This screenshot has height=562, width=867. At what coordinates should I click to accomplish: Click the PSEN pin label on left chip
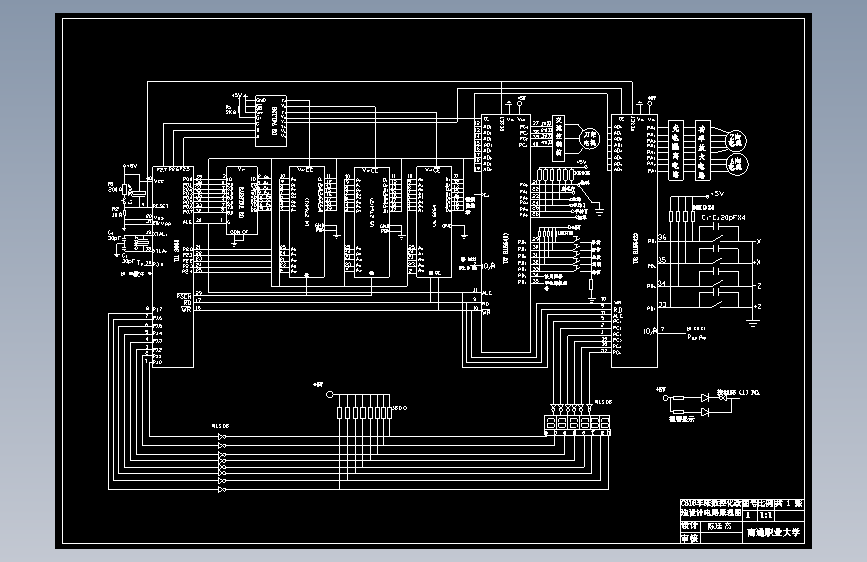pos(184,296)
